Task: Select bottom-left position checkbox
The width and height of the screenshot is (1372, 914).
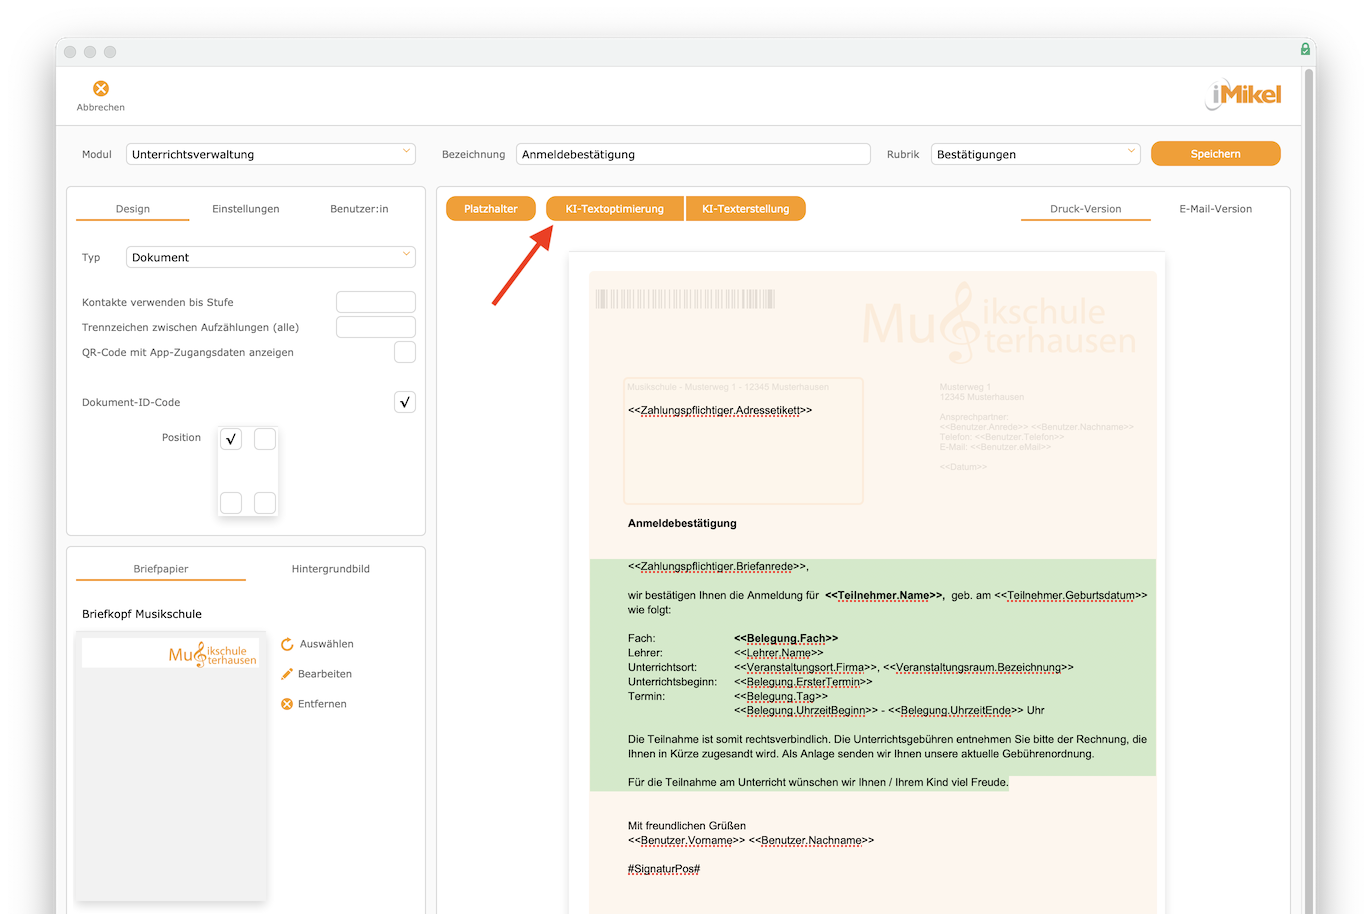Action: point(231,503)
